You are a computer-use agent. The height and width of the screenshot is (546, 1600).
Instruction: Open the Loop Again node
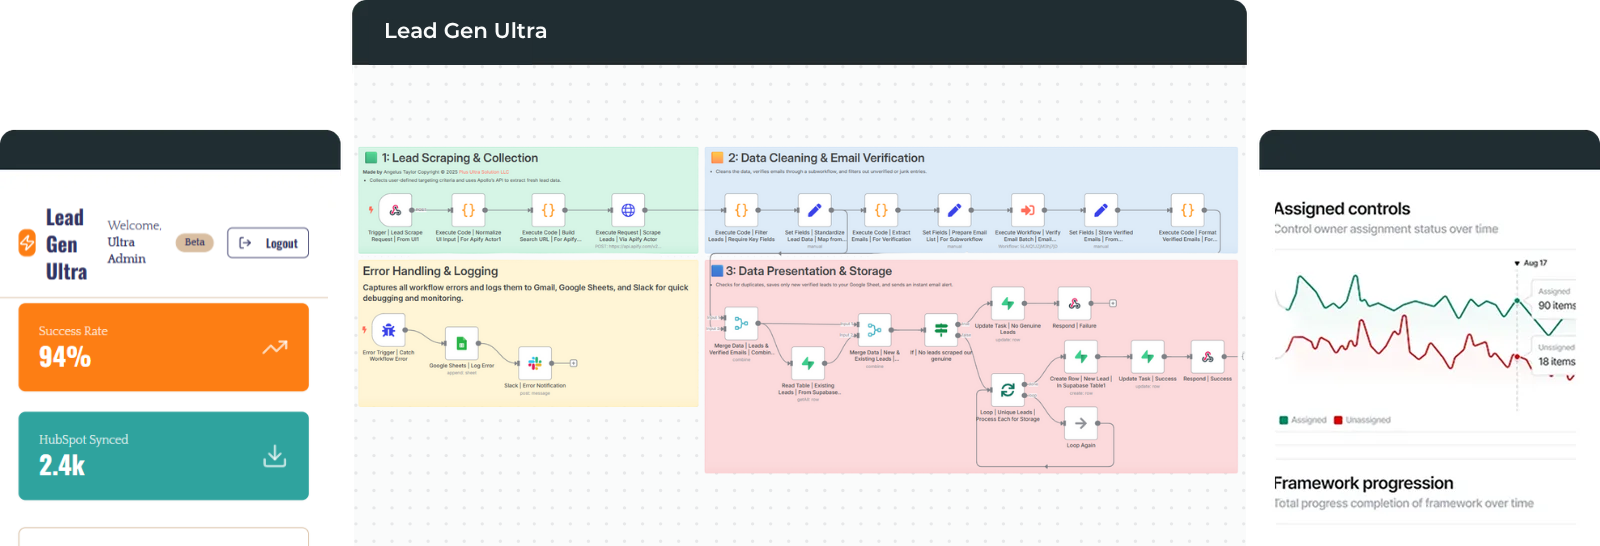click(1081, 423)
